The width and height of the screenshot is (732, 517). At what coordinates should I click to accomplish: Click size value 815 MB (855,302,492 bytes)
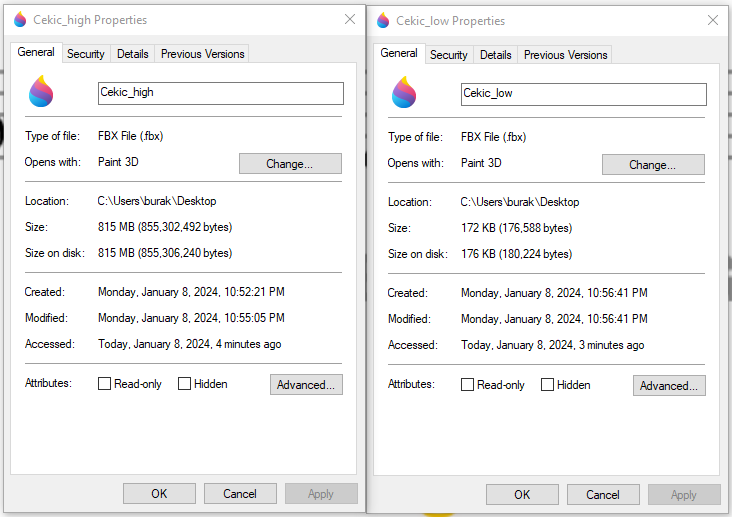click(165, 227)
